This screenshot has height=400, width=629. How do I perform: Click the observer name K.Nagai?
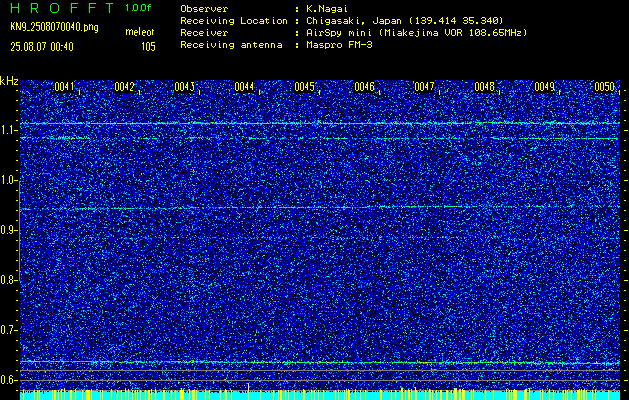point(327,9)
